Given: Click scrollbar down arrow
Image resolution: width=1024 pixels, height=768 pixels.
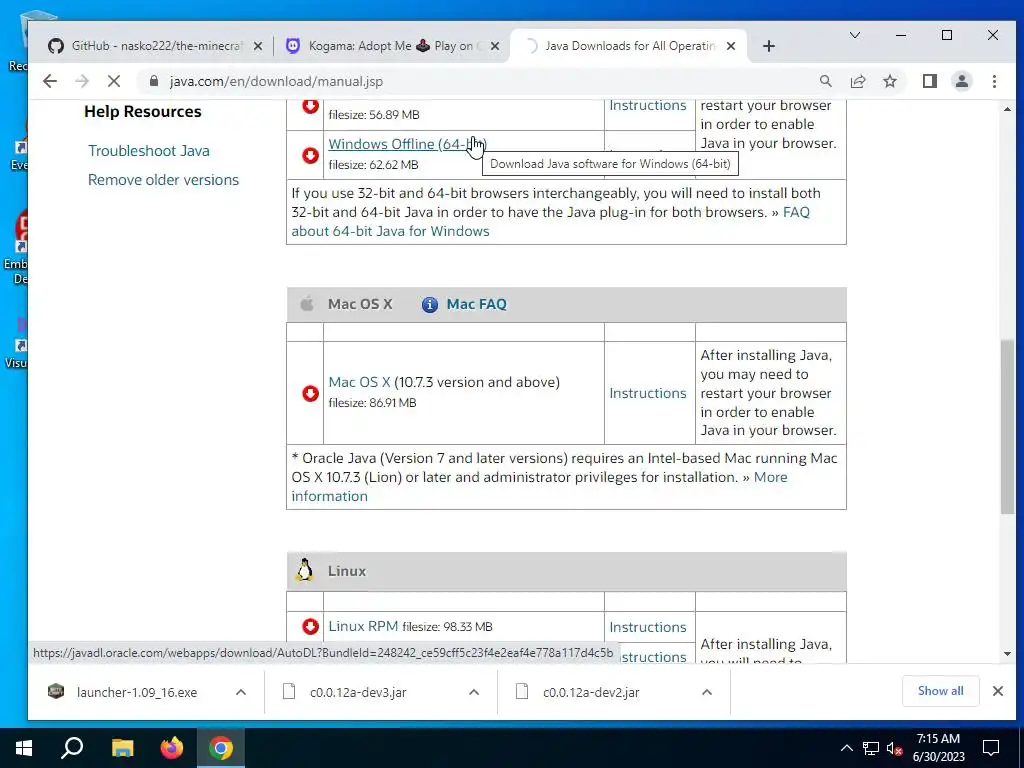Looking at the screenshot, I should click(x=1007, y=654).
